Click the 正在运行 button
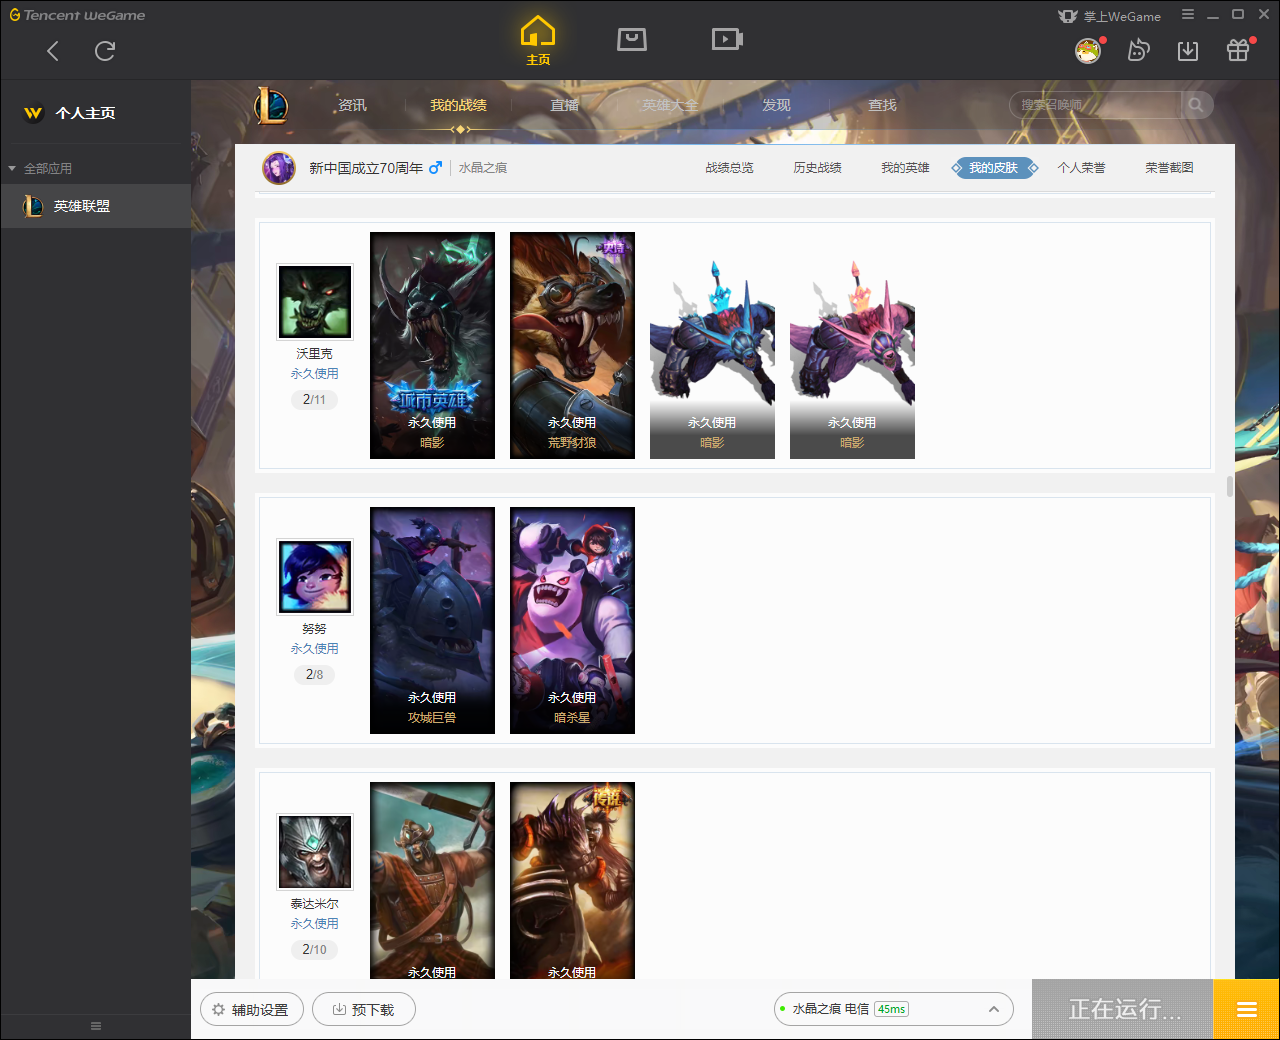 (x=1123, y=1010)
